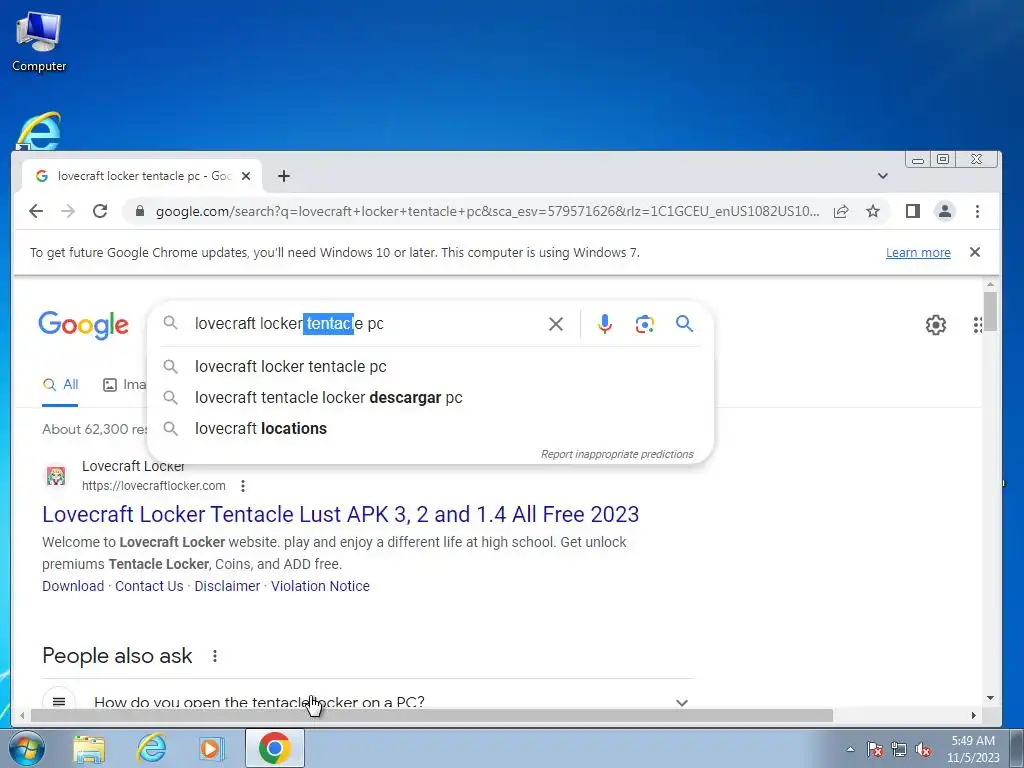Viewport: 1024px width, 768px height.
Task: Select Internet Explorer desktop shortcut
Action: click(39, 131)
